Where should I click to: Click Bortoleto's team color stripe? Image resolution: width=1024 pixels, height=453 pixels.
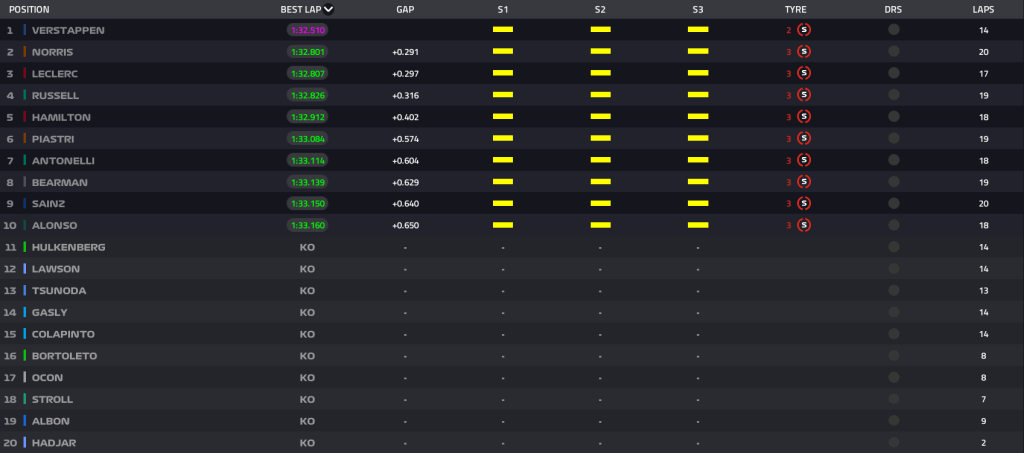tap(25, 355)
